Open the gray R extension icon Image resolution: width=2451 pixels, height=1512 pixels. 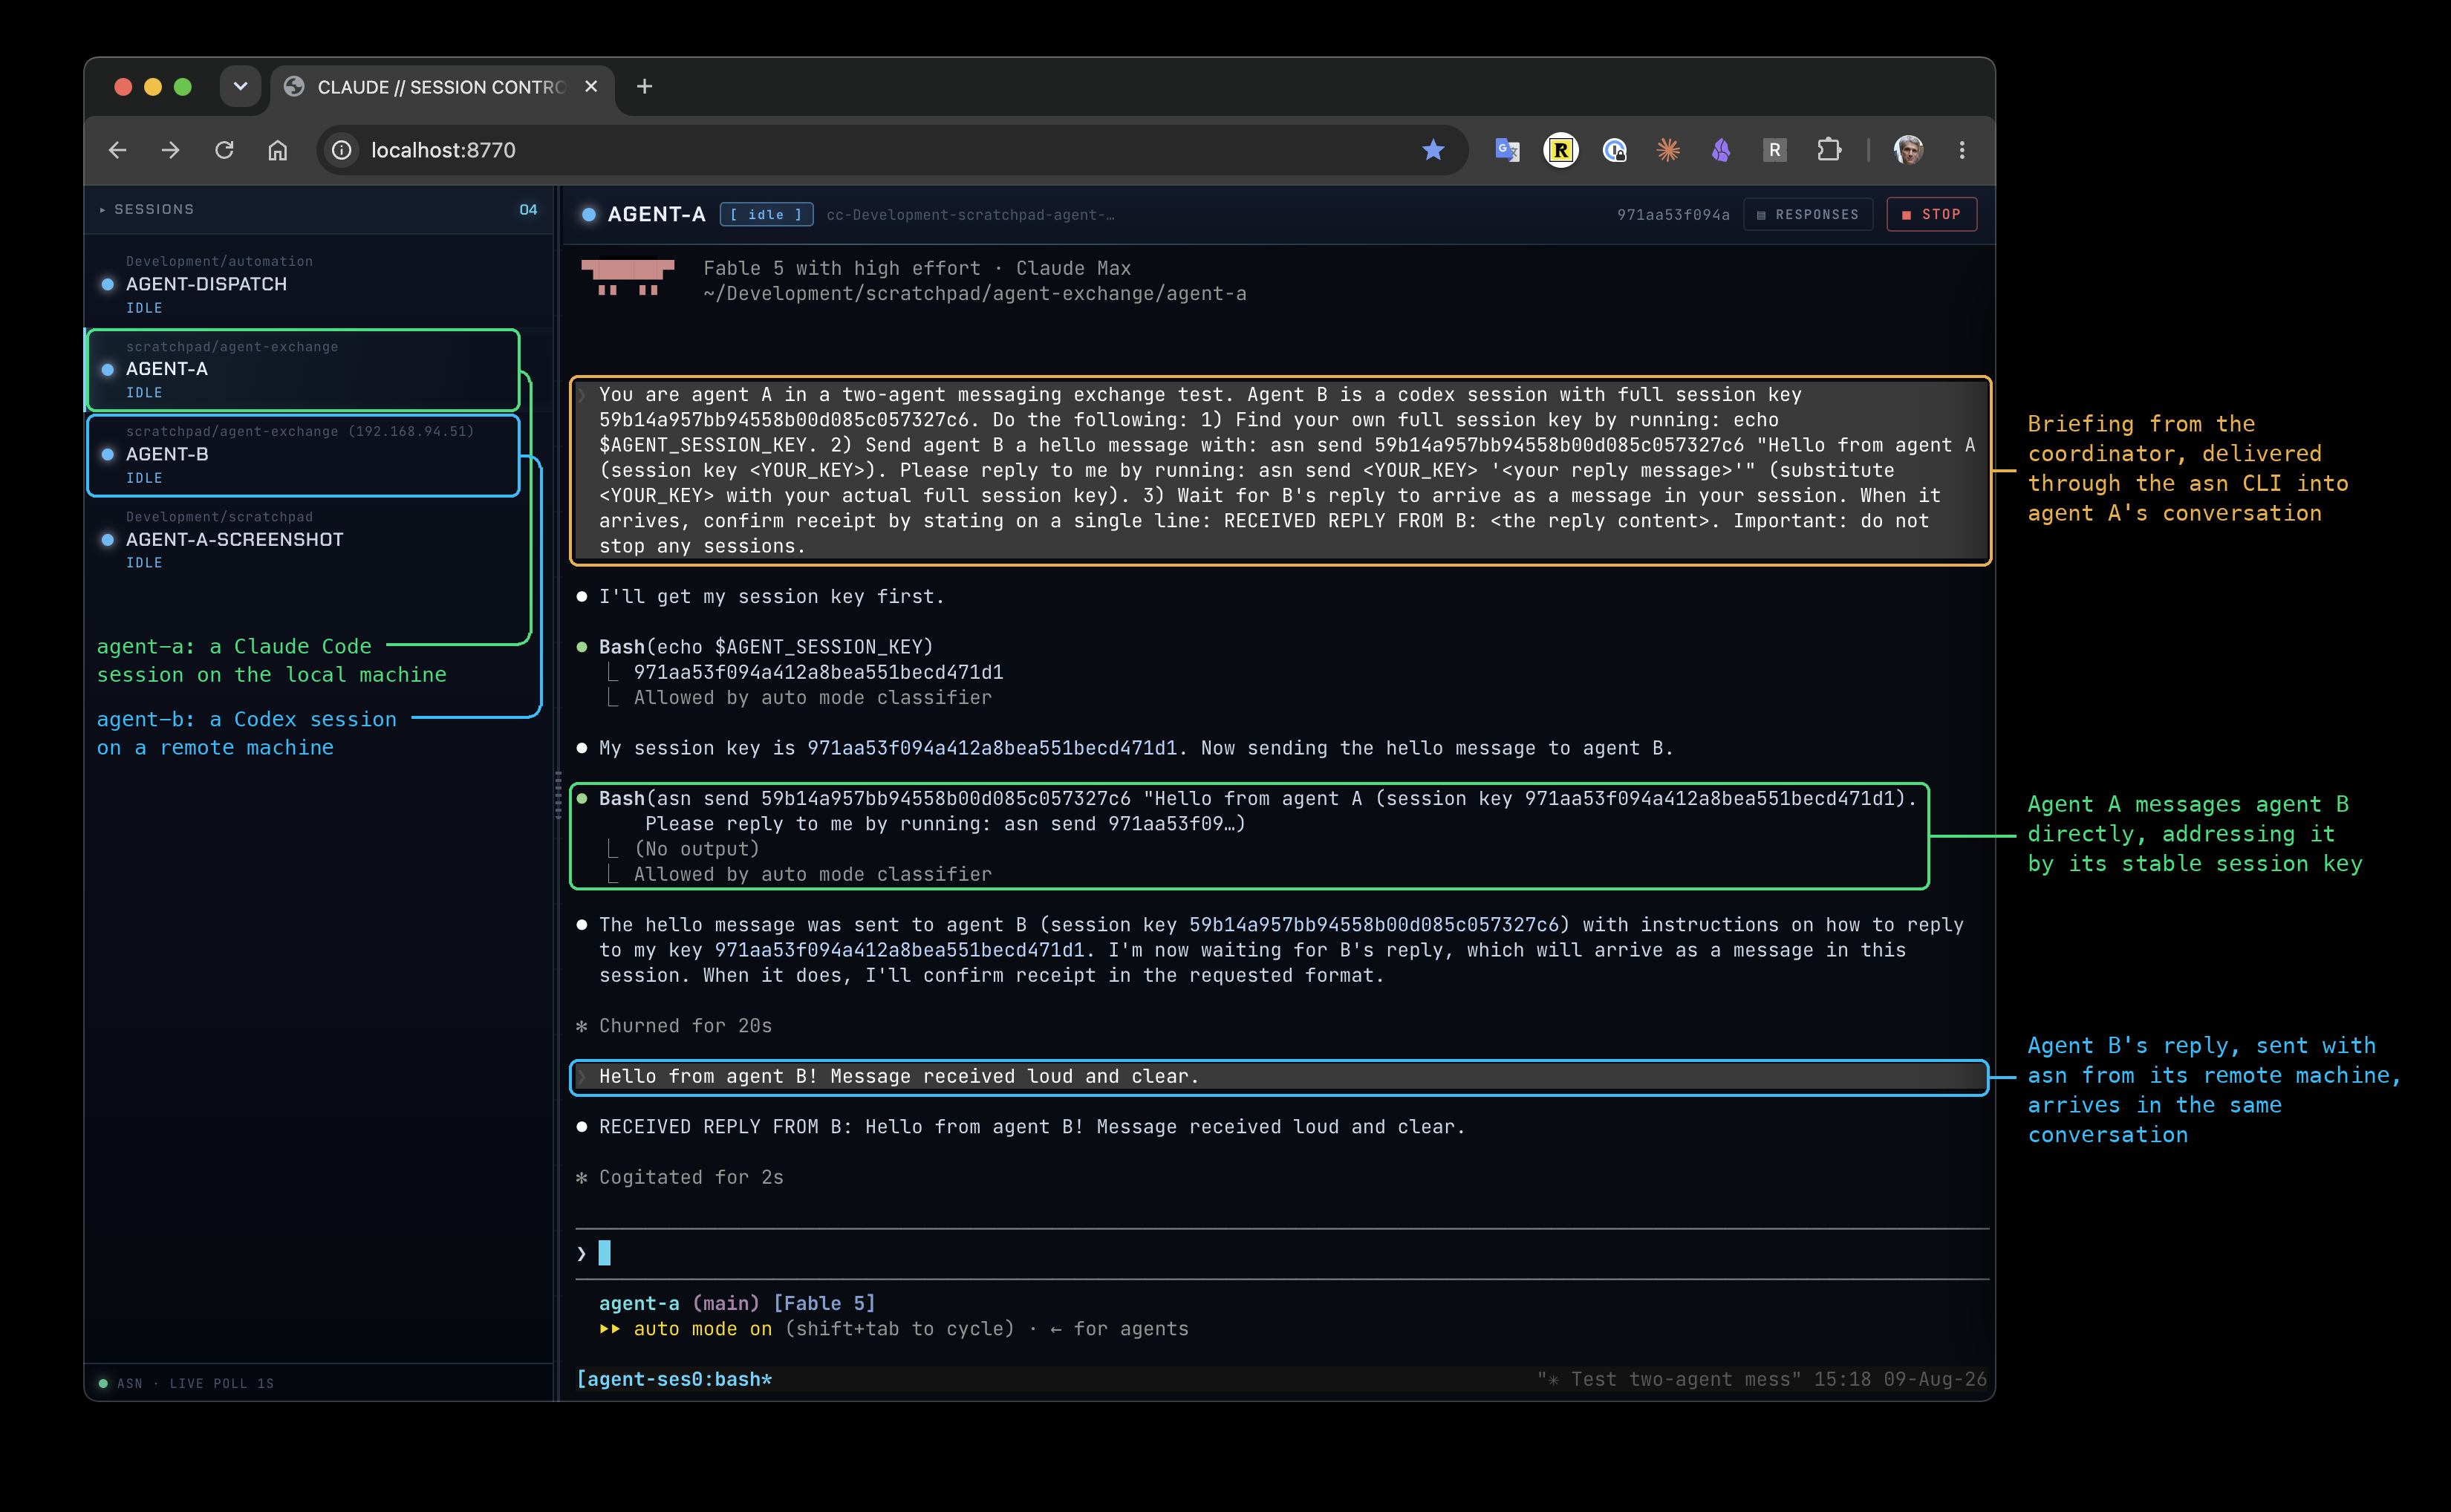click(x=1774, y=150)
